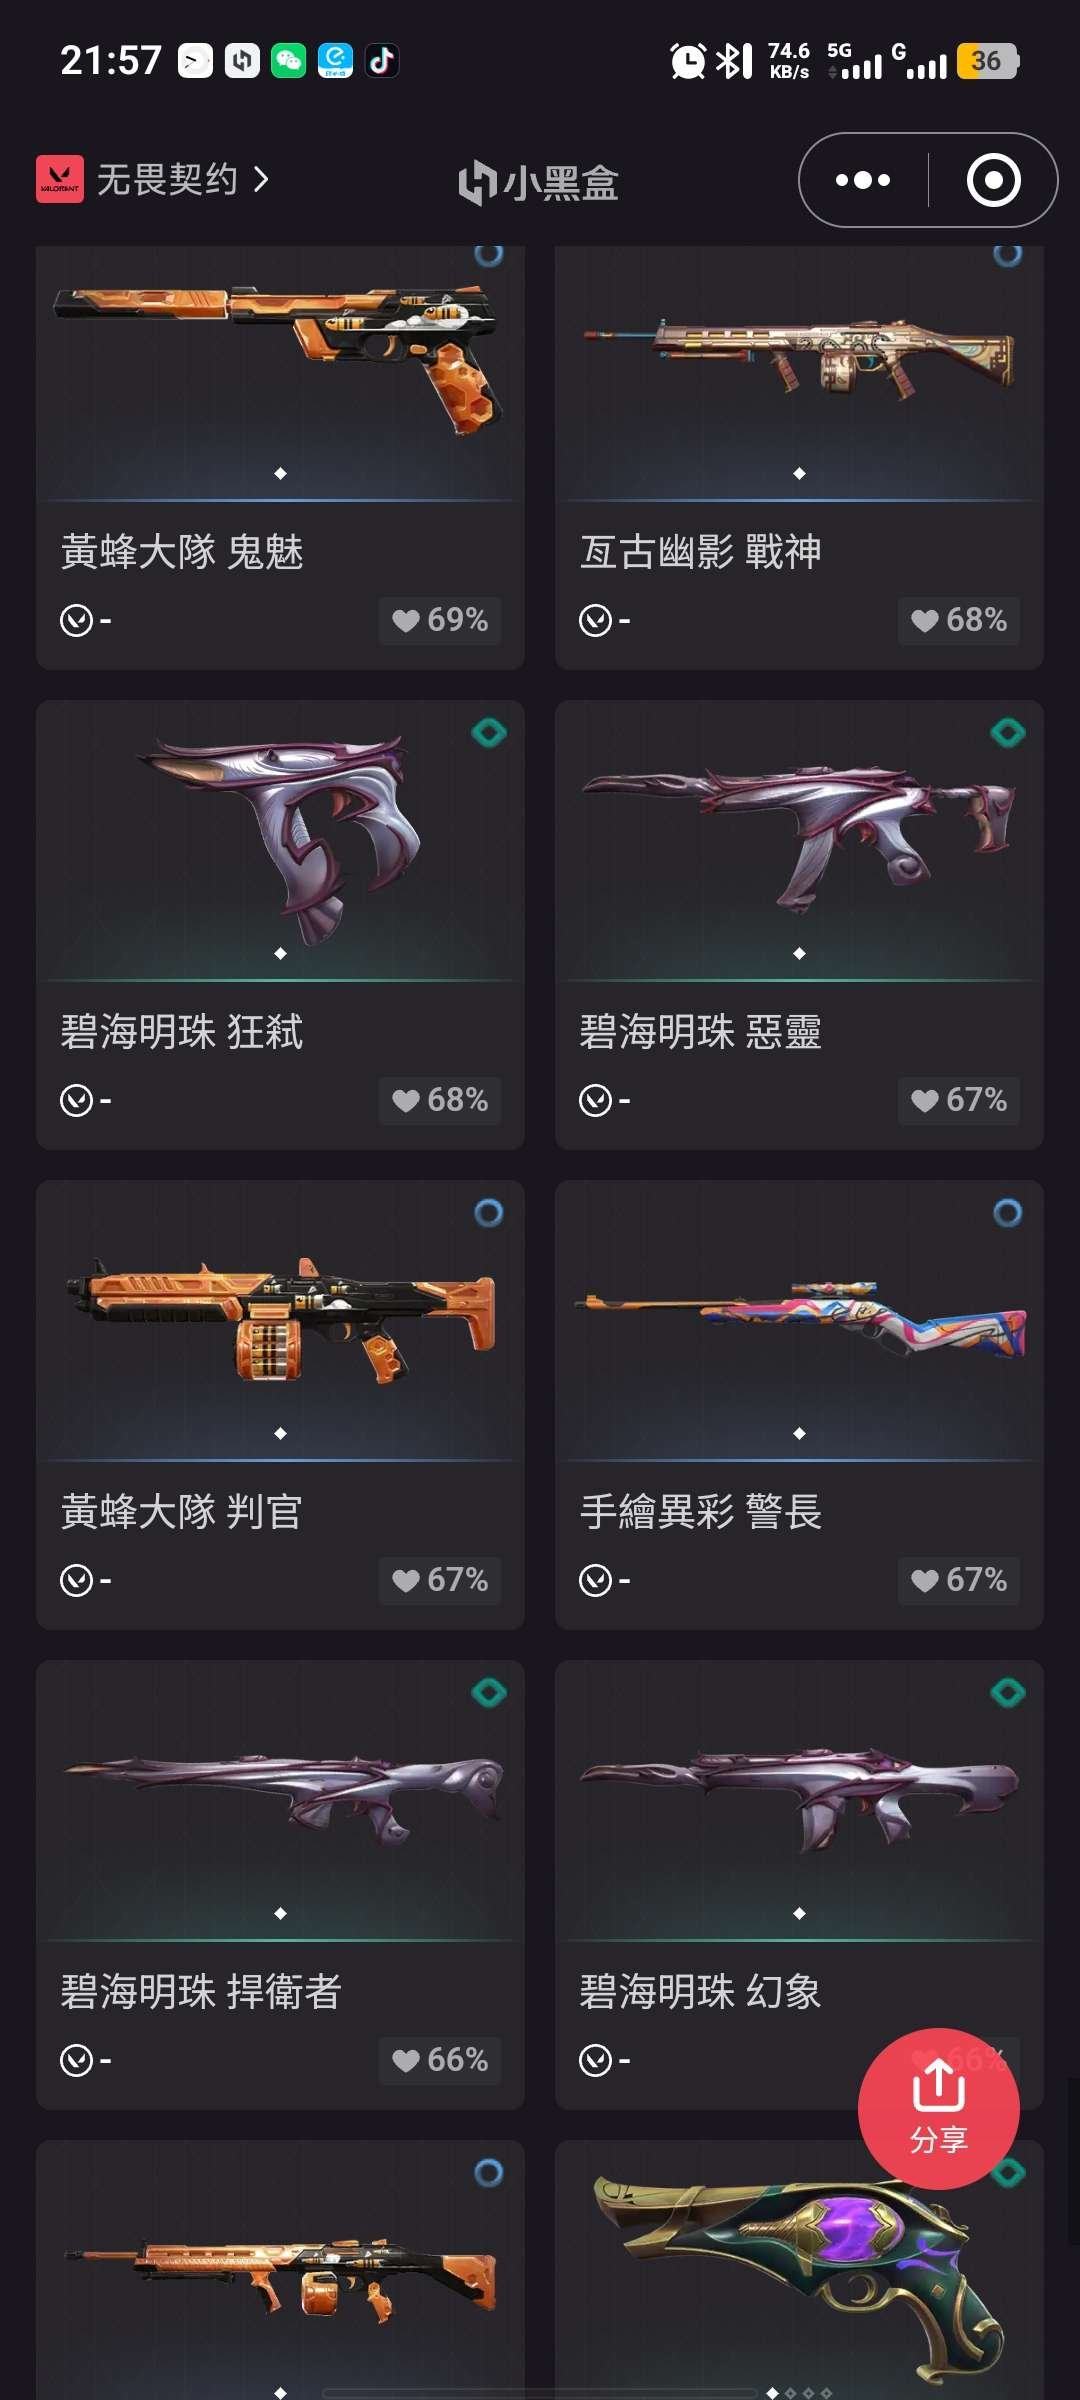Tap 67% like badge on 碧海明珠 惡靈
The height and width of the screenshot is (2400, 1080).
click(959, 1100)
